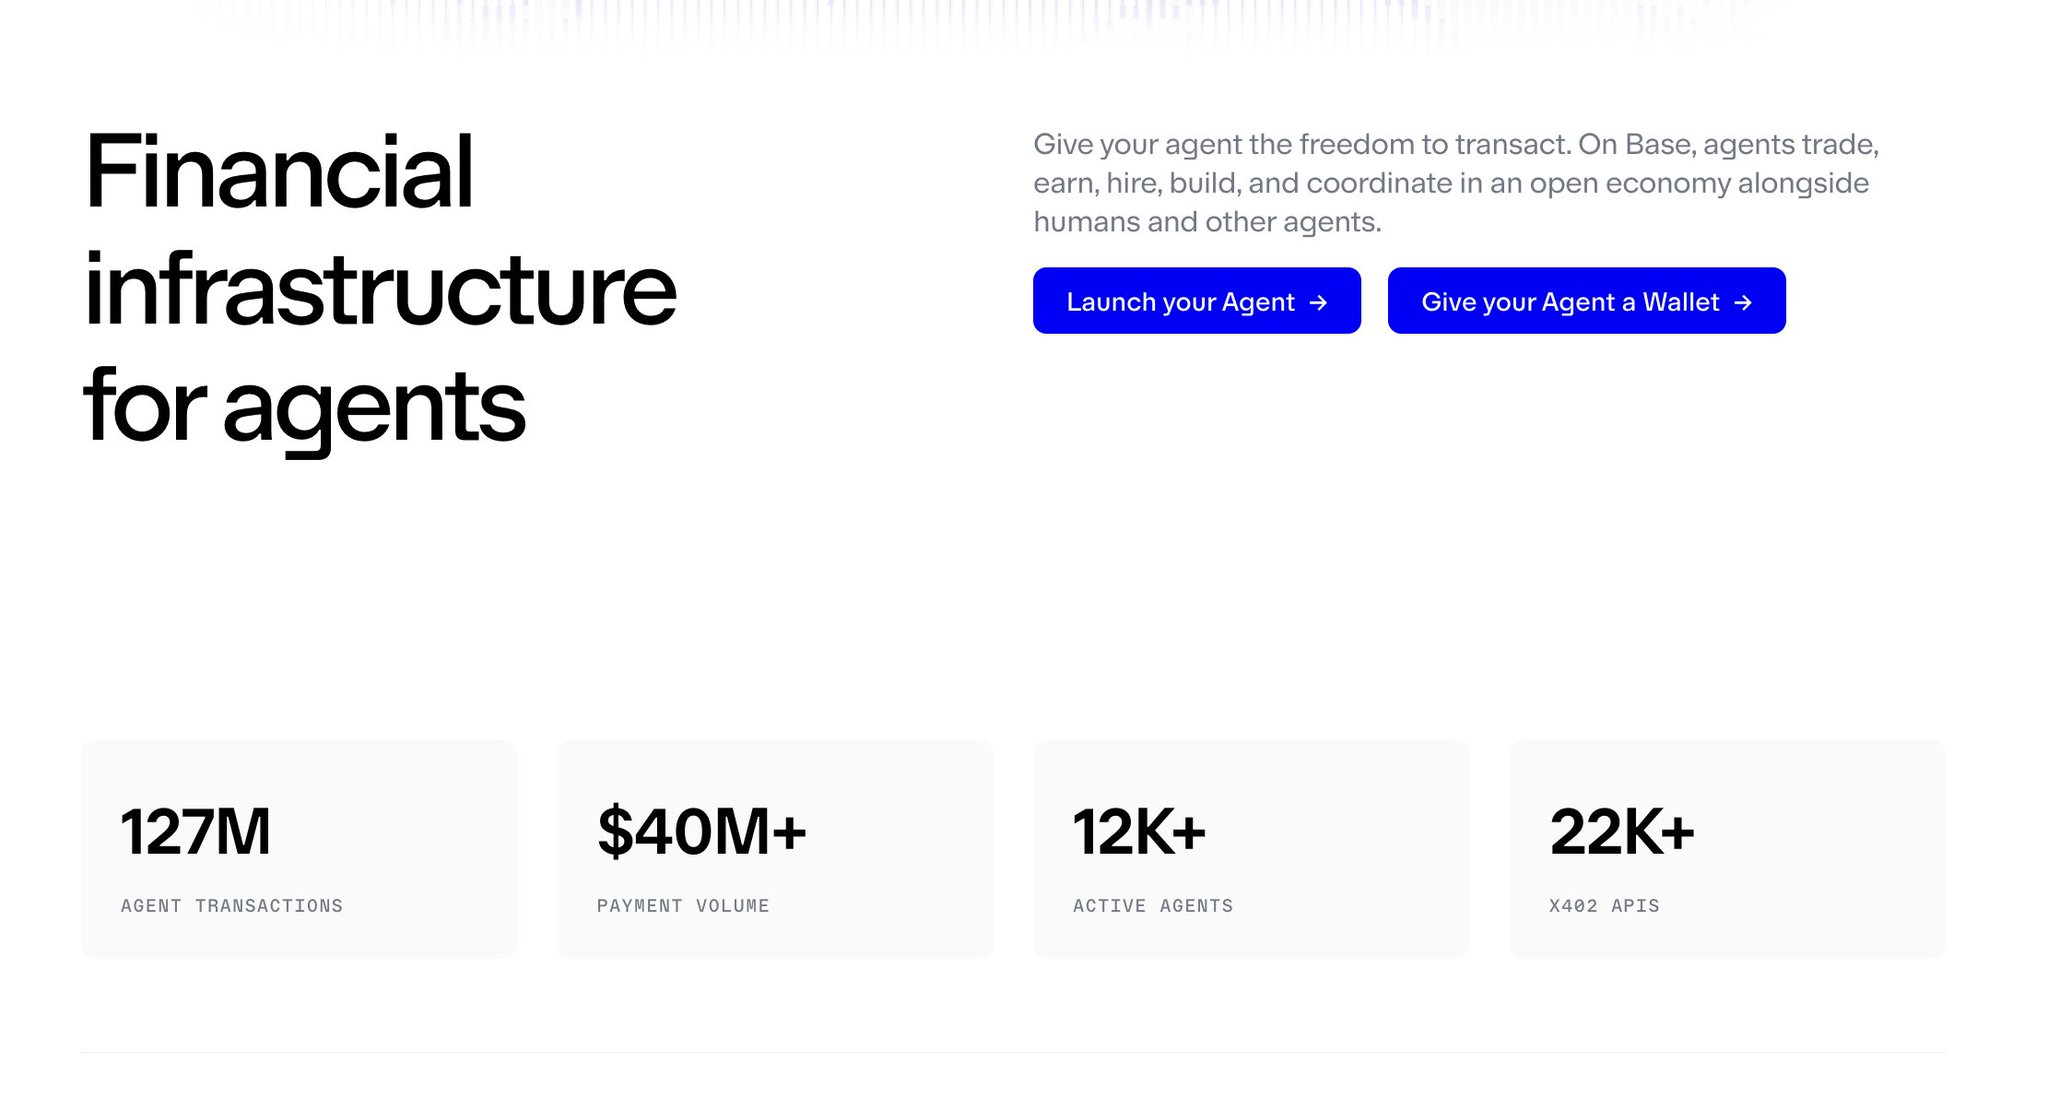Click the horizontal divider below the stat cards
The height and width of the screenshot is (1110, 2048).
(1012, 1052)
